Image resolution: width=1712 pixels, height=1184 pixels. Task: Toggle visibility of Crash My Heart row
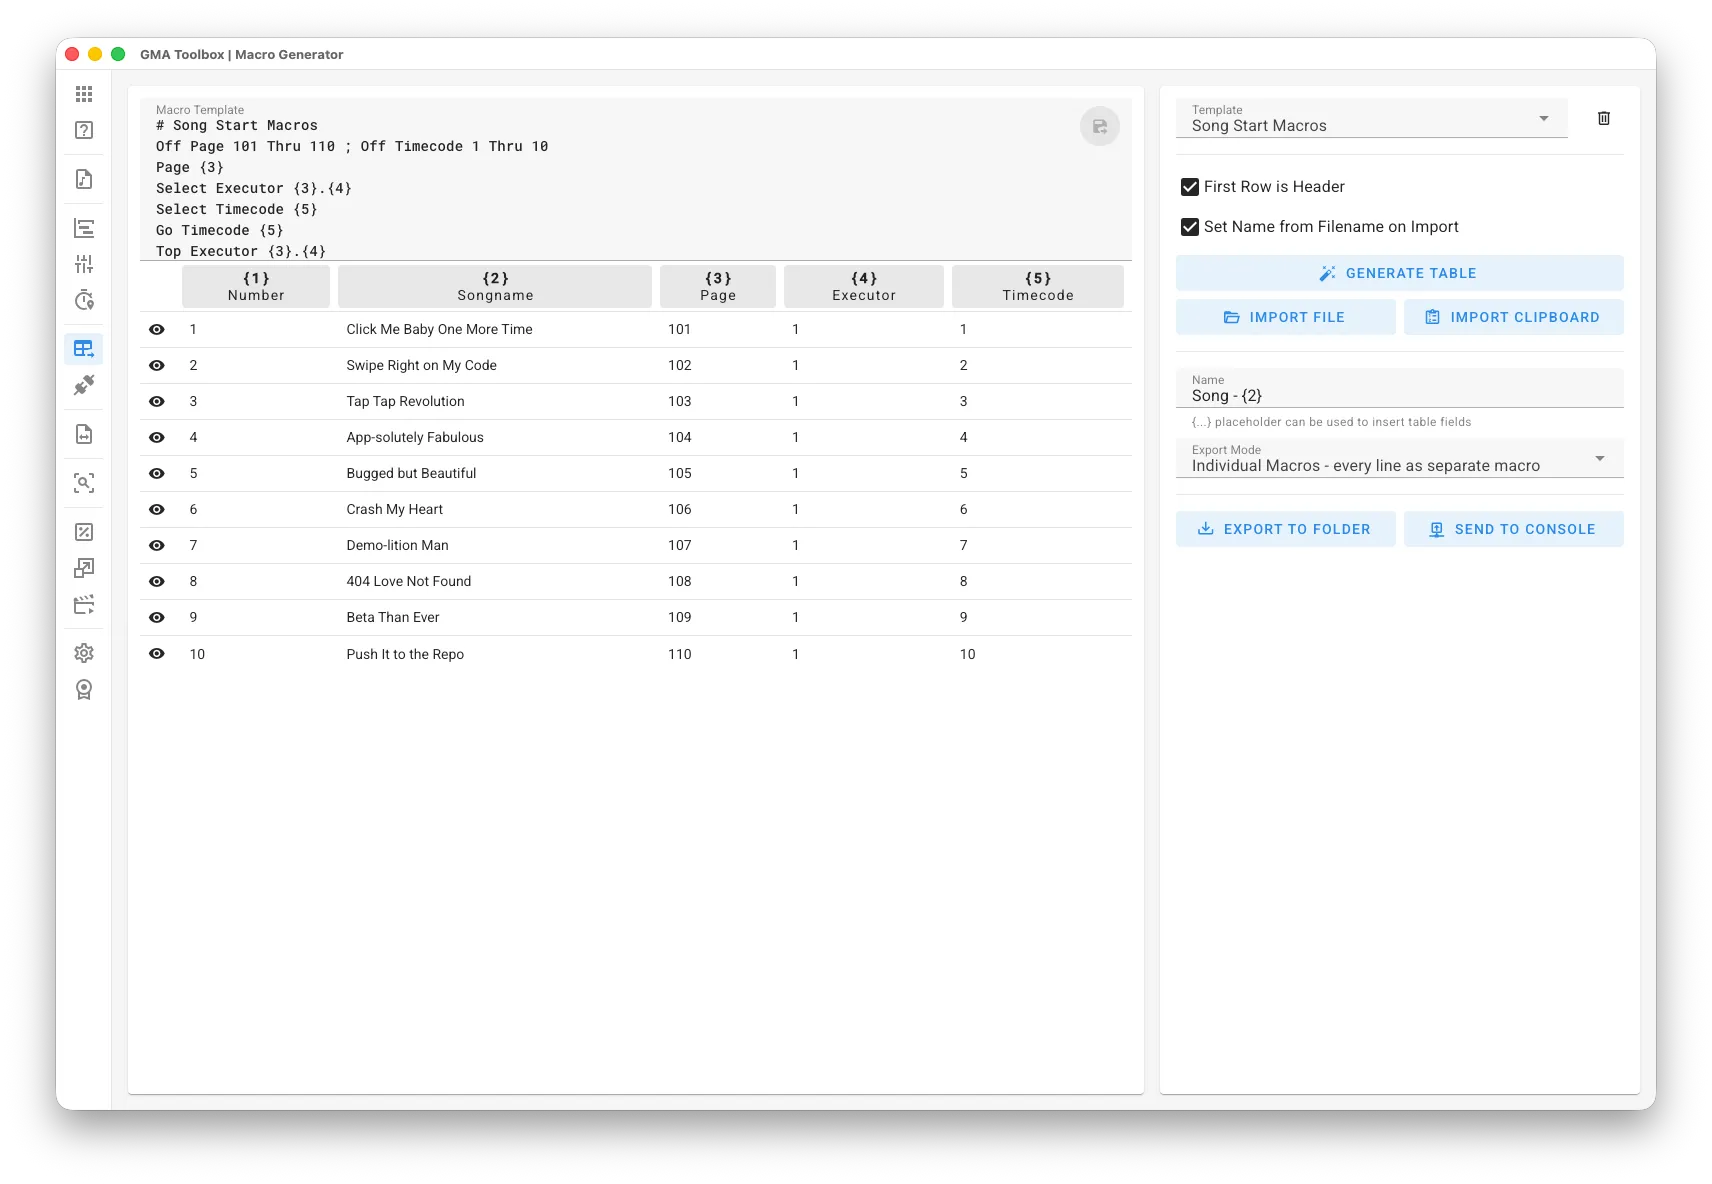[x=157, y=509]
